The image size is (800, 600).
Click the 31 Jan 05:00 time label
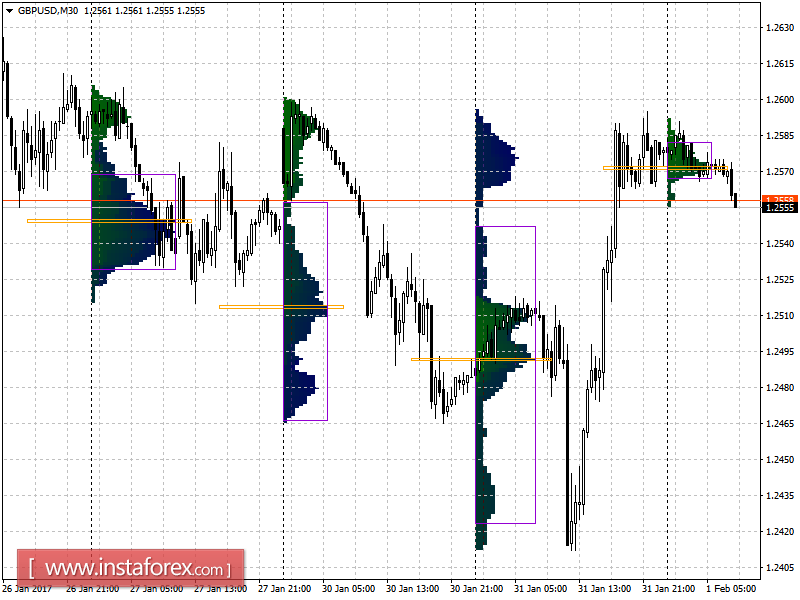click(540, 589)
